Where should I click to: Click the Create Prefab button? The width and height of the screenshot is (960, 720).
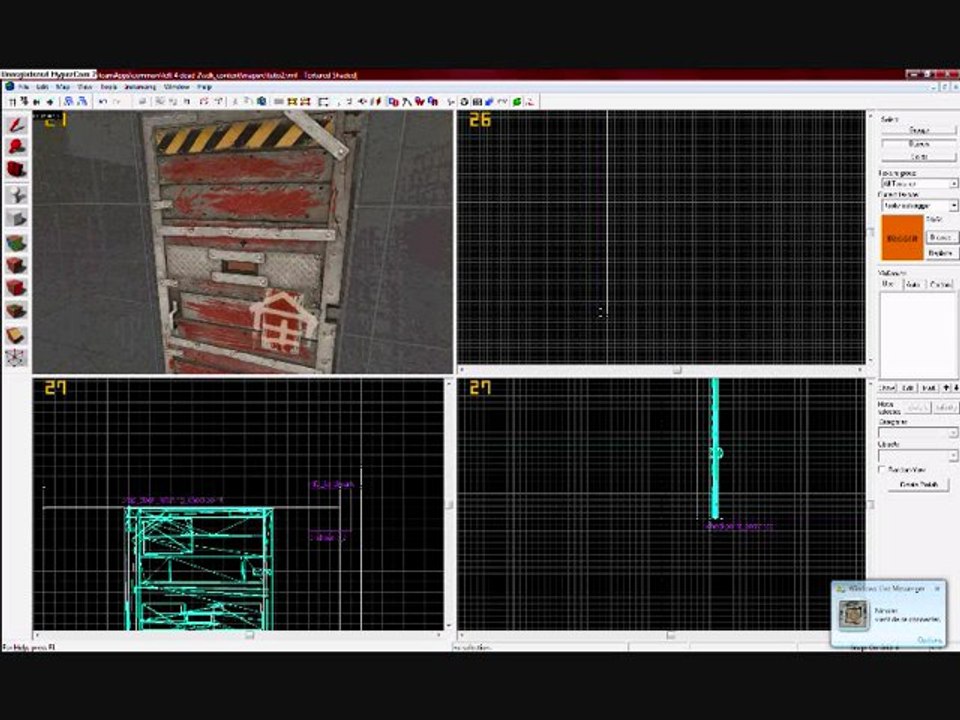tap(918, 484)
